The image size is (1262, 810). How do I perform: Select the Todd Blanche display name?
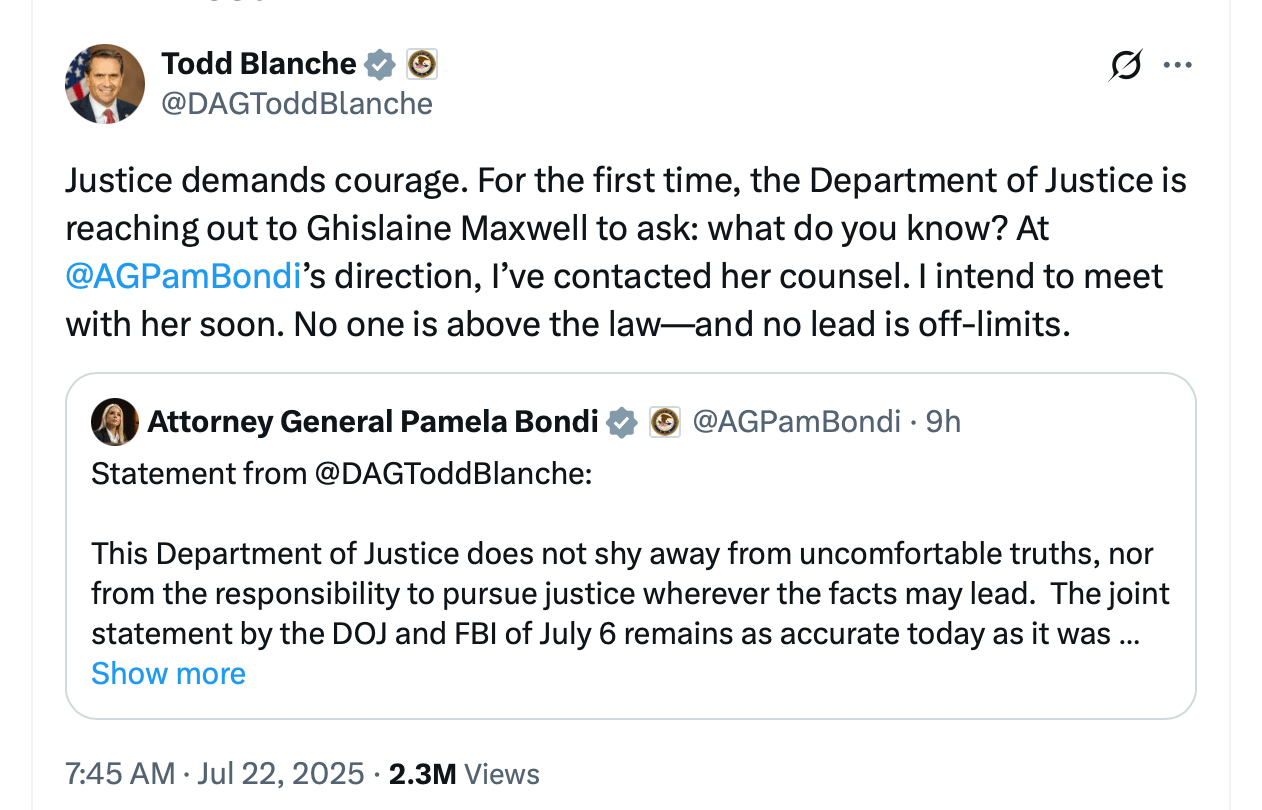258,63
